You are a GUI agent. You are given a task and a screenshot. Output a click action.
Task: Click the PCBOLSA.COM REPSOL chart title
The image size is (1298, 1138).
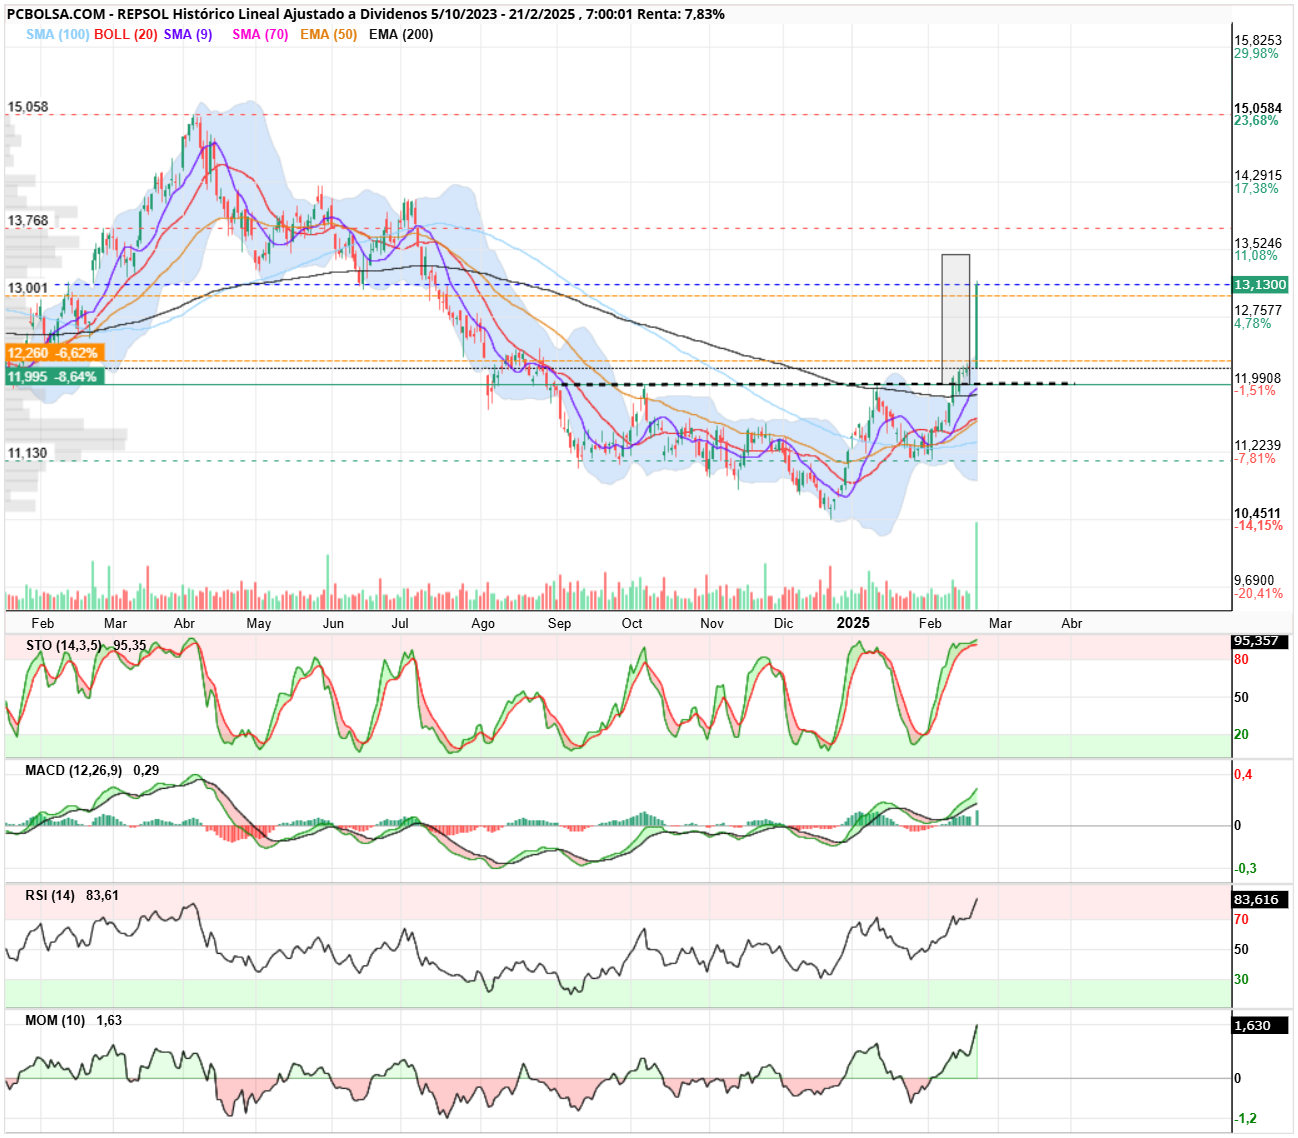(366, 14)
